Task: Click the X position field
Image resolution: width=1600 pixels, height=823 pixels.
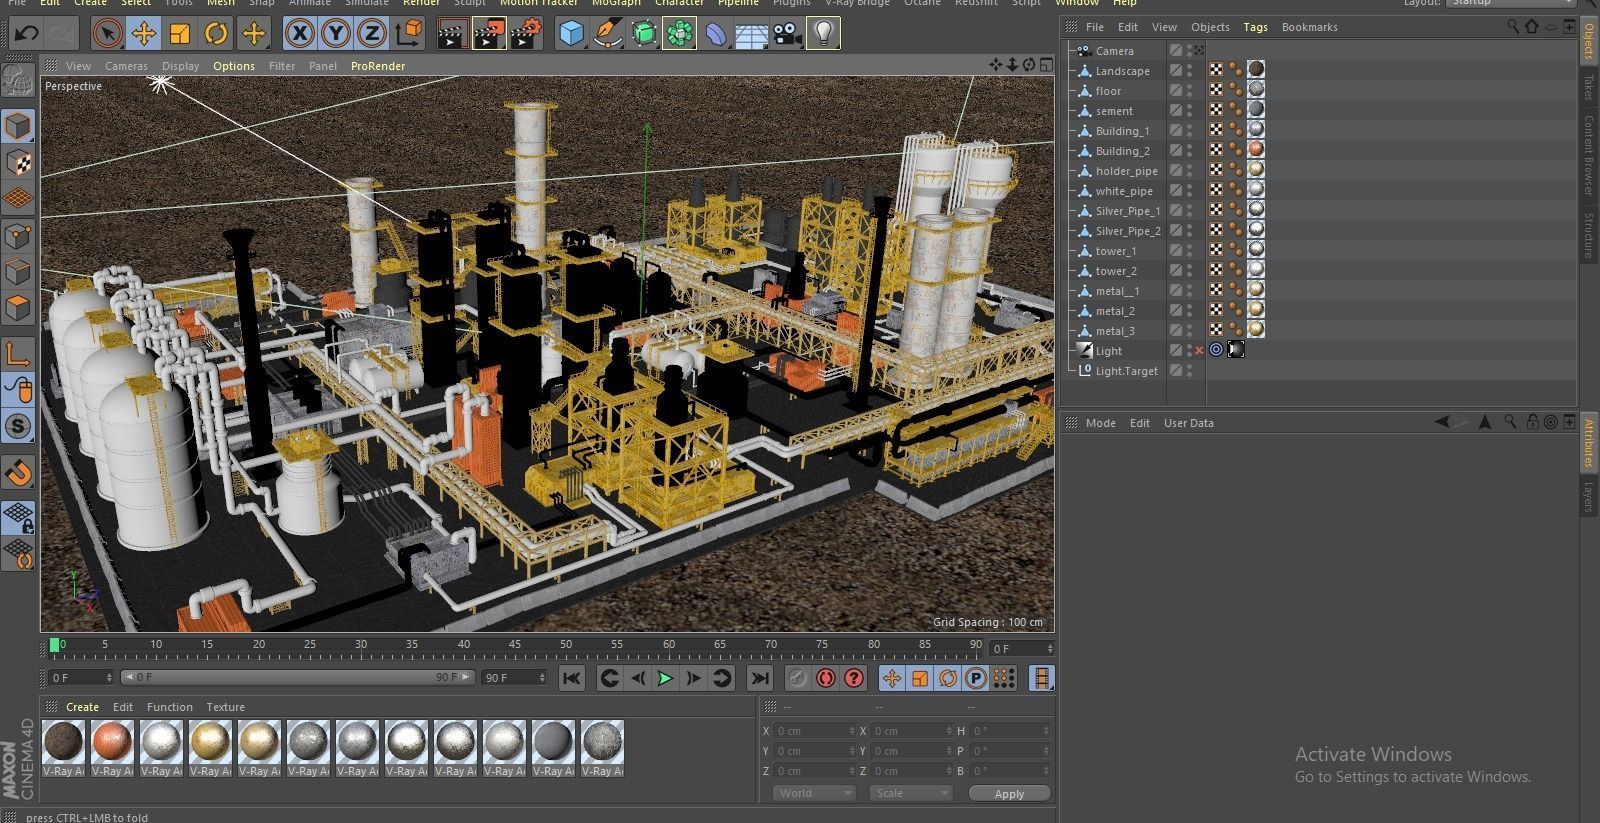Action: coord(815,731)
